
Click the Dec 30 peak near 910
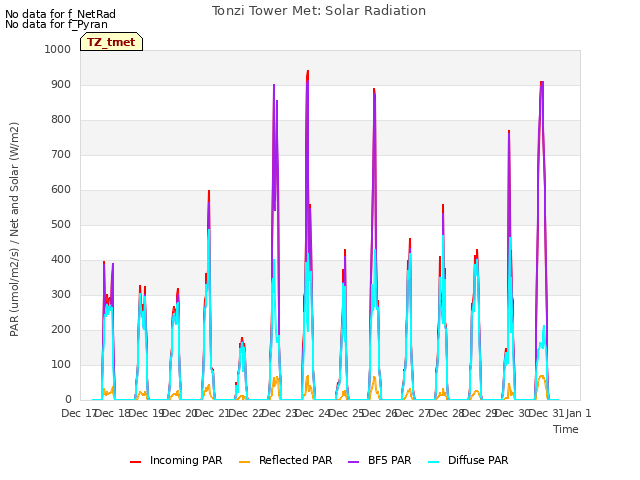click(x=542, y=83)
